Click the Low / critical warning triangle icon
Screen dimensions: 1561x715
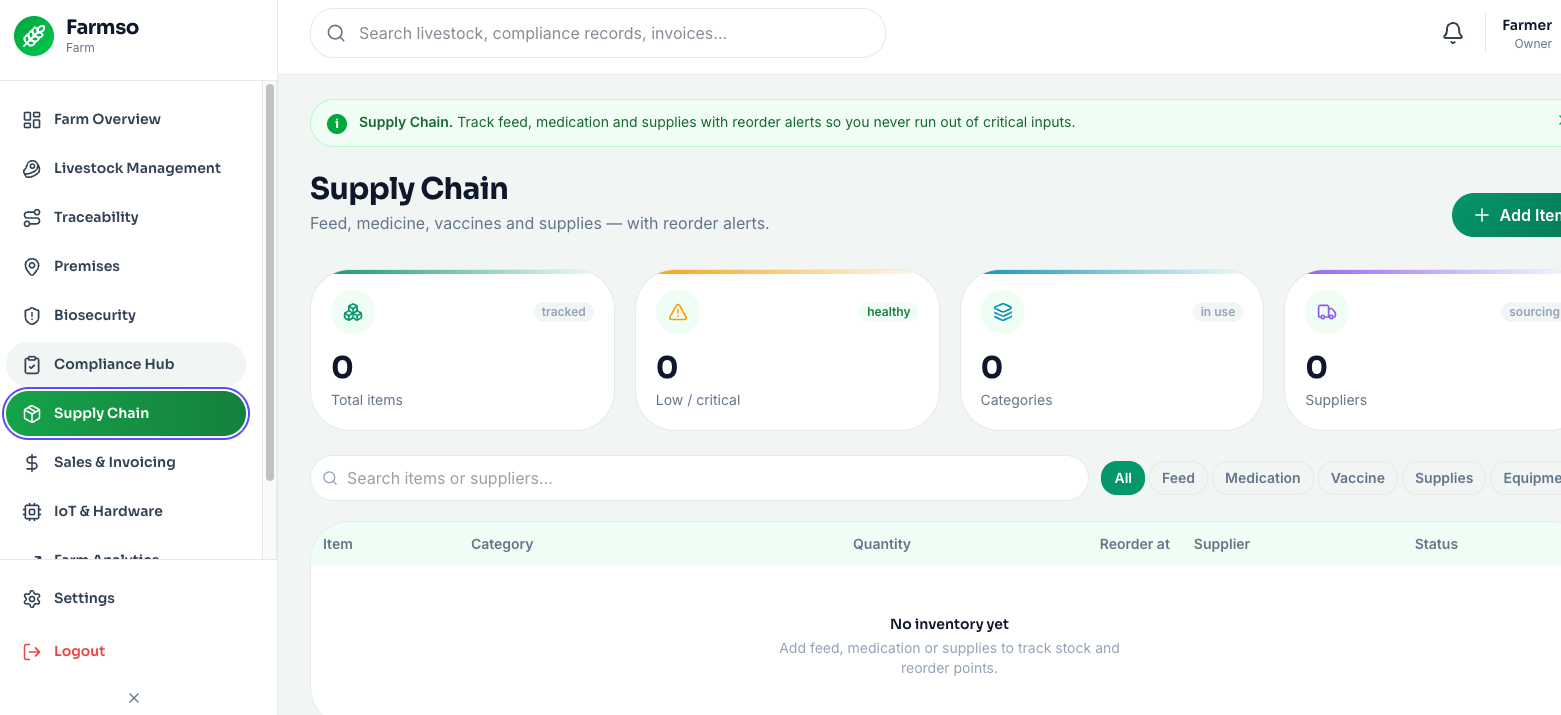[678, 312]
